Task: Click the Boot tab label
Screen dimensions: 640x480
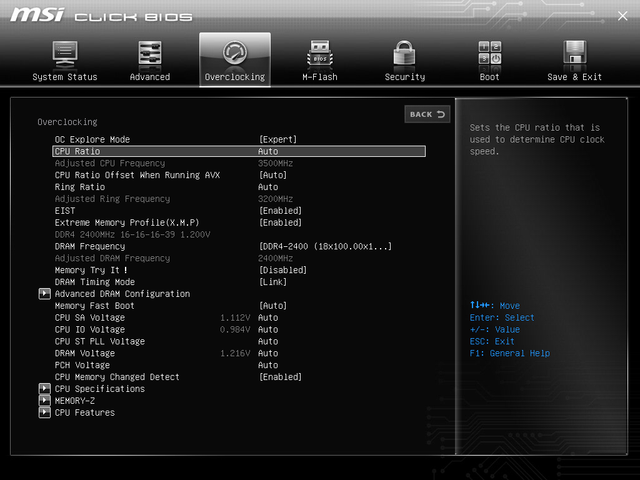Action: [x=489, y=77]
